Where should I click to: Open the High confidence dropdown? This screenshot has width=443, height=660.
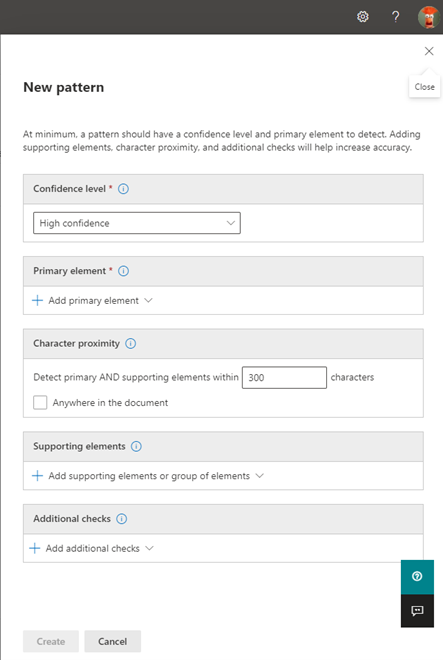[137, 223]
